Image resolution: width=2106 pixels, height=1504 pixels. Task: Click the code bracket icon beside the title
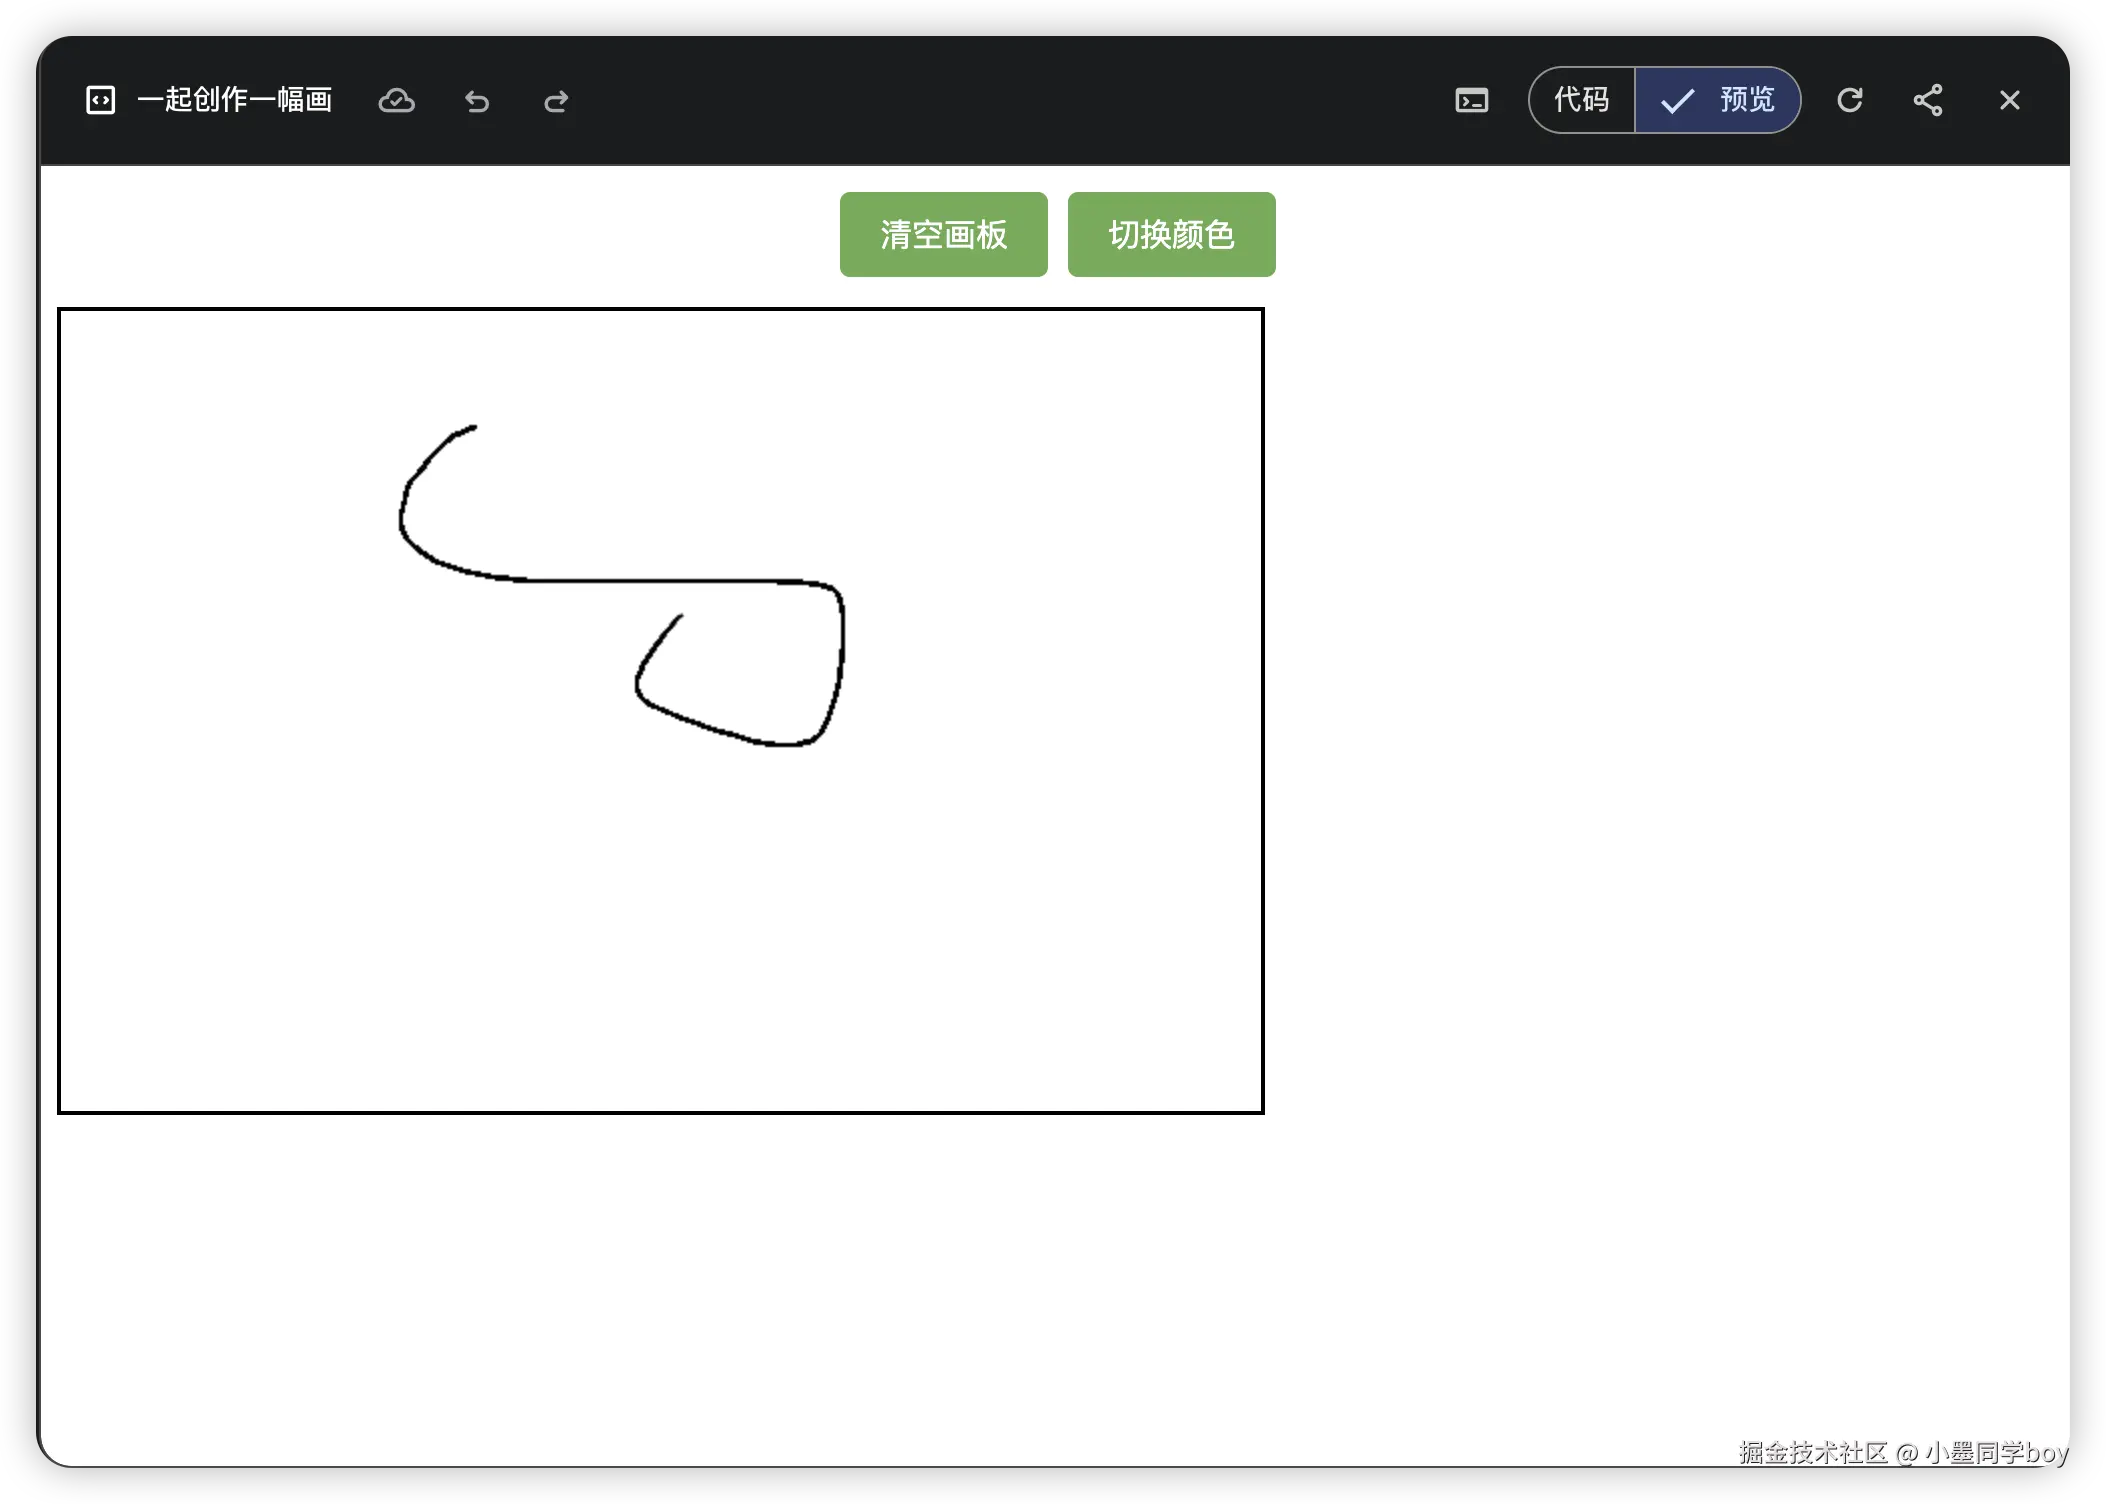point(101,100)
